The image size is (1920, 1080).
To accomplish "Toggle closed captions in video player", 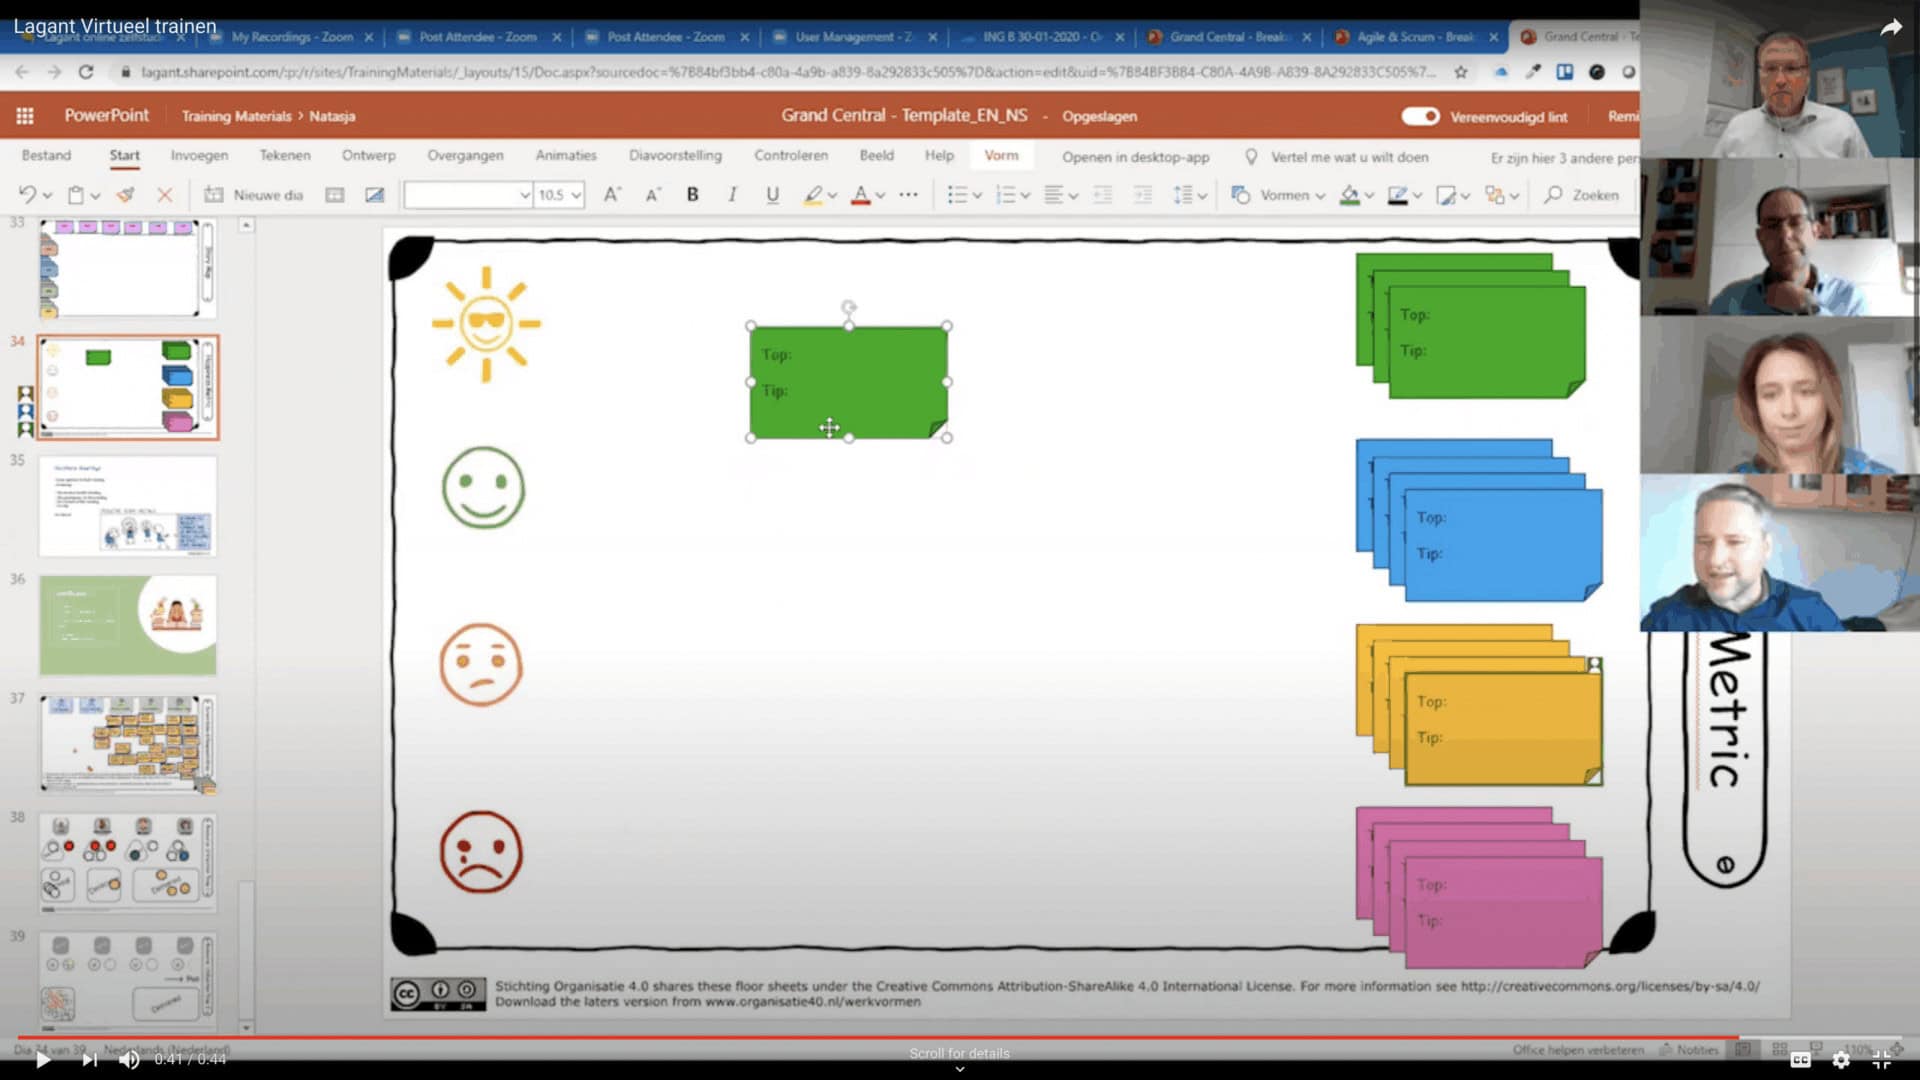I will click(1800, 1059).
